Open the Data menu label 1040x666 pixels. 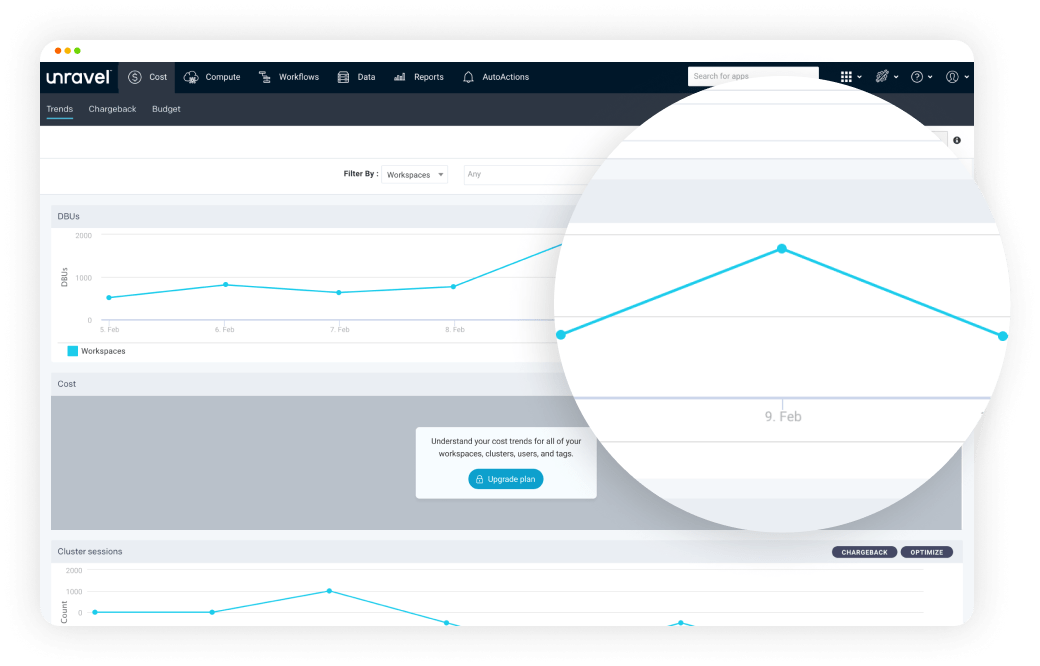[x=366, y=77]
